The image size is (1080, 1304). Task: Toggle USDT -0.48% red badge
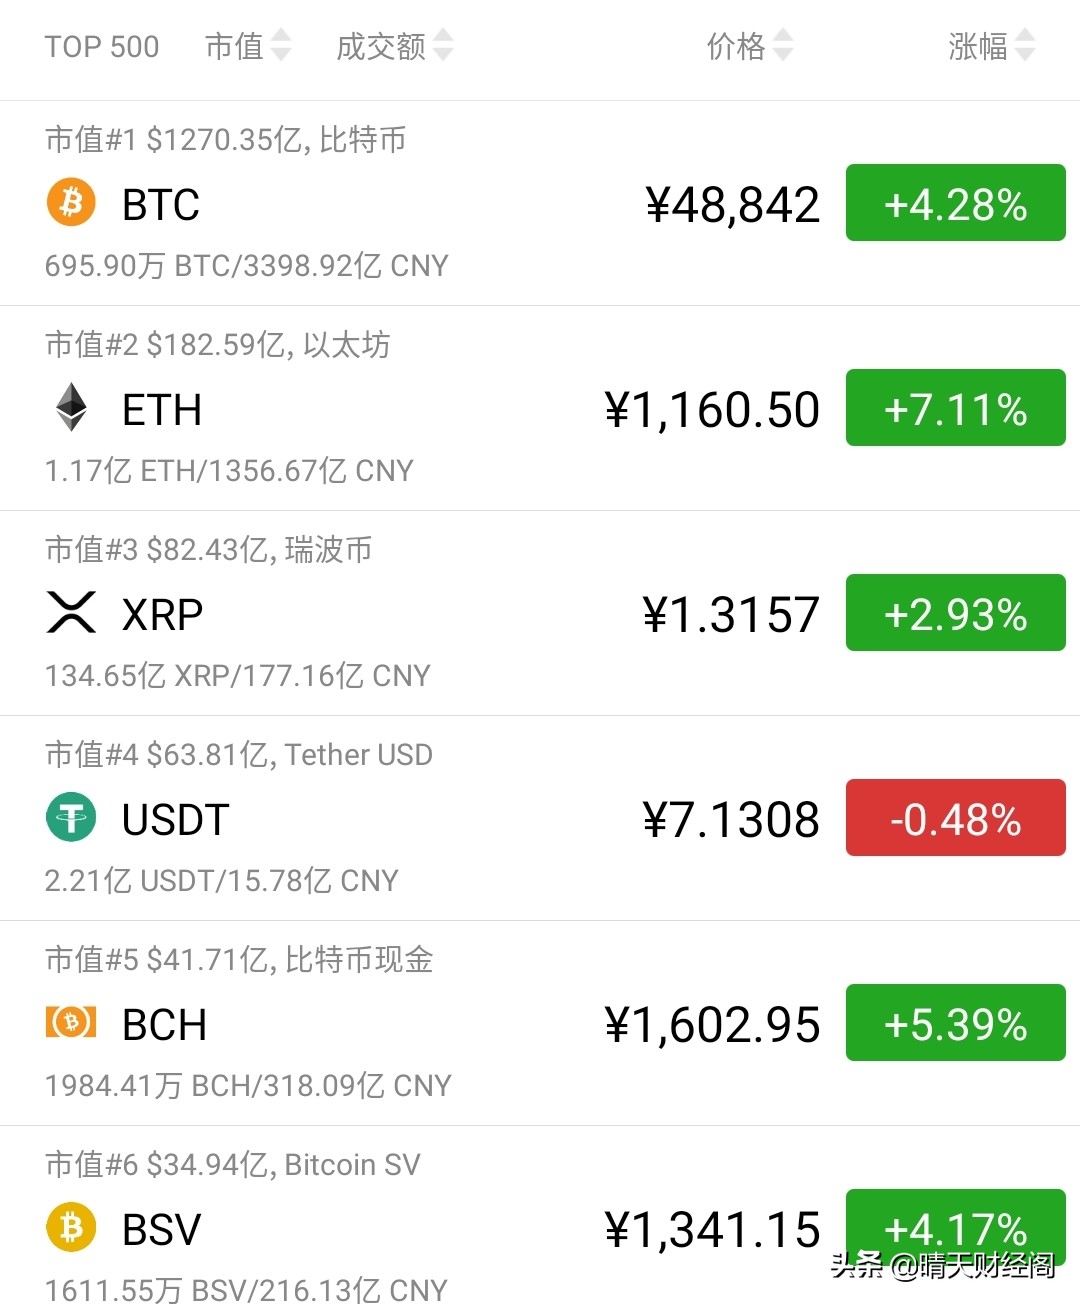(955, 818)
